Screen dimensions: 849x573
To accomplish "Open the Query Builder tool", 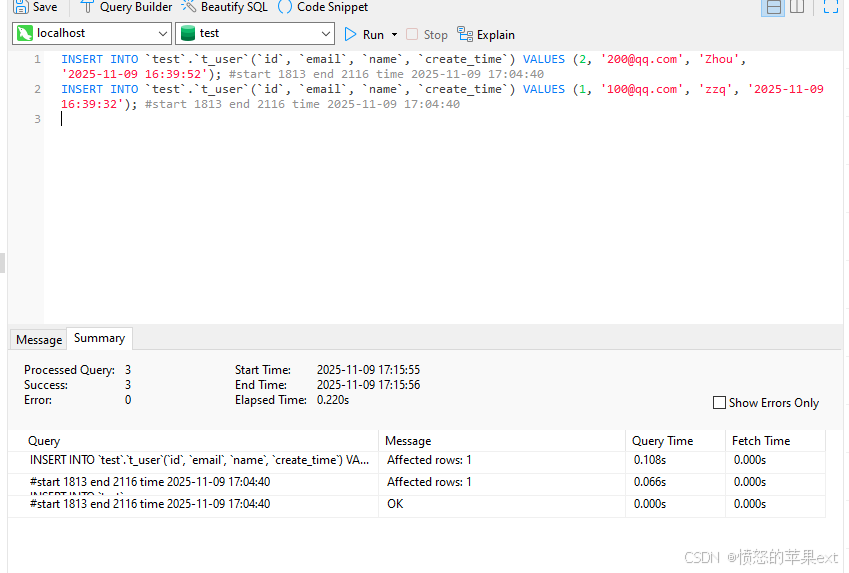I will 126,7.
